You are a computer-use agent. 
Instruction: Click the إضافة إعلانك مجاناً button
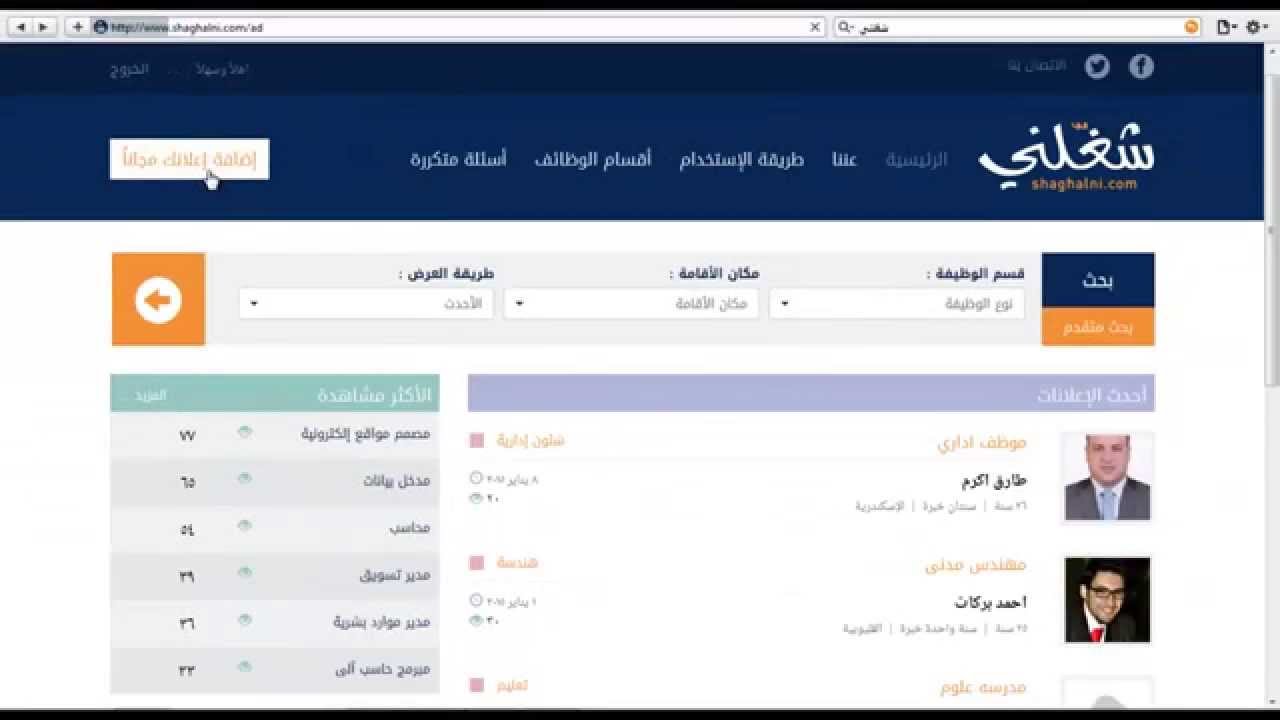point(189,159)
